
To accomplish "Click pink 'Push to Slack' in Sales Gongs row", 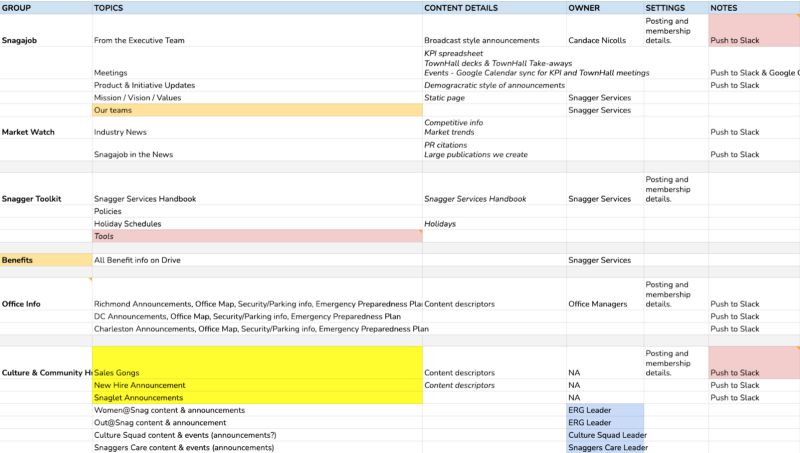I will [x=754, y=363].
